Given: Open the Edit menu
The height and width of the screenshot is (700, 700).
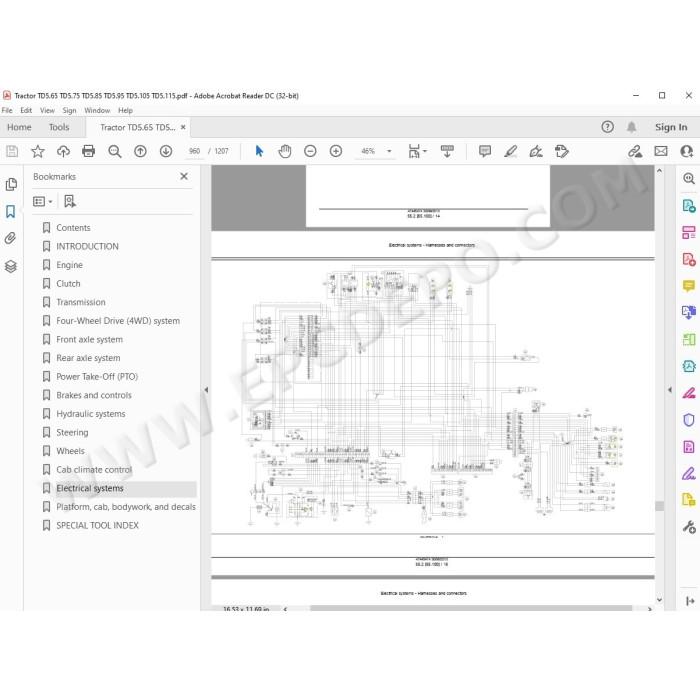Looking at the screenshot, I should 26,110.
